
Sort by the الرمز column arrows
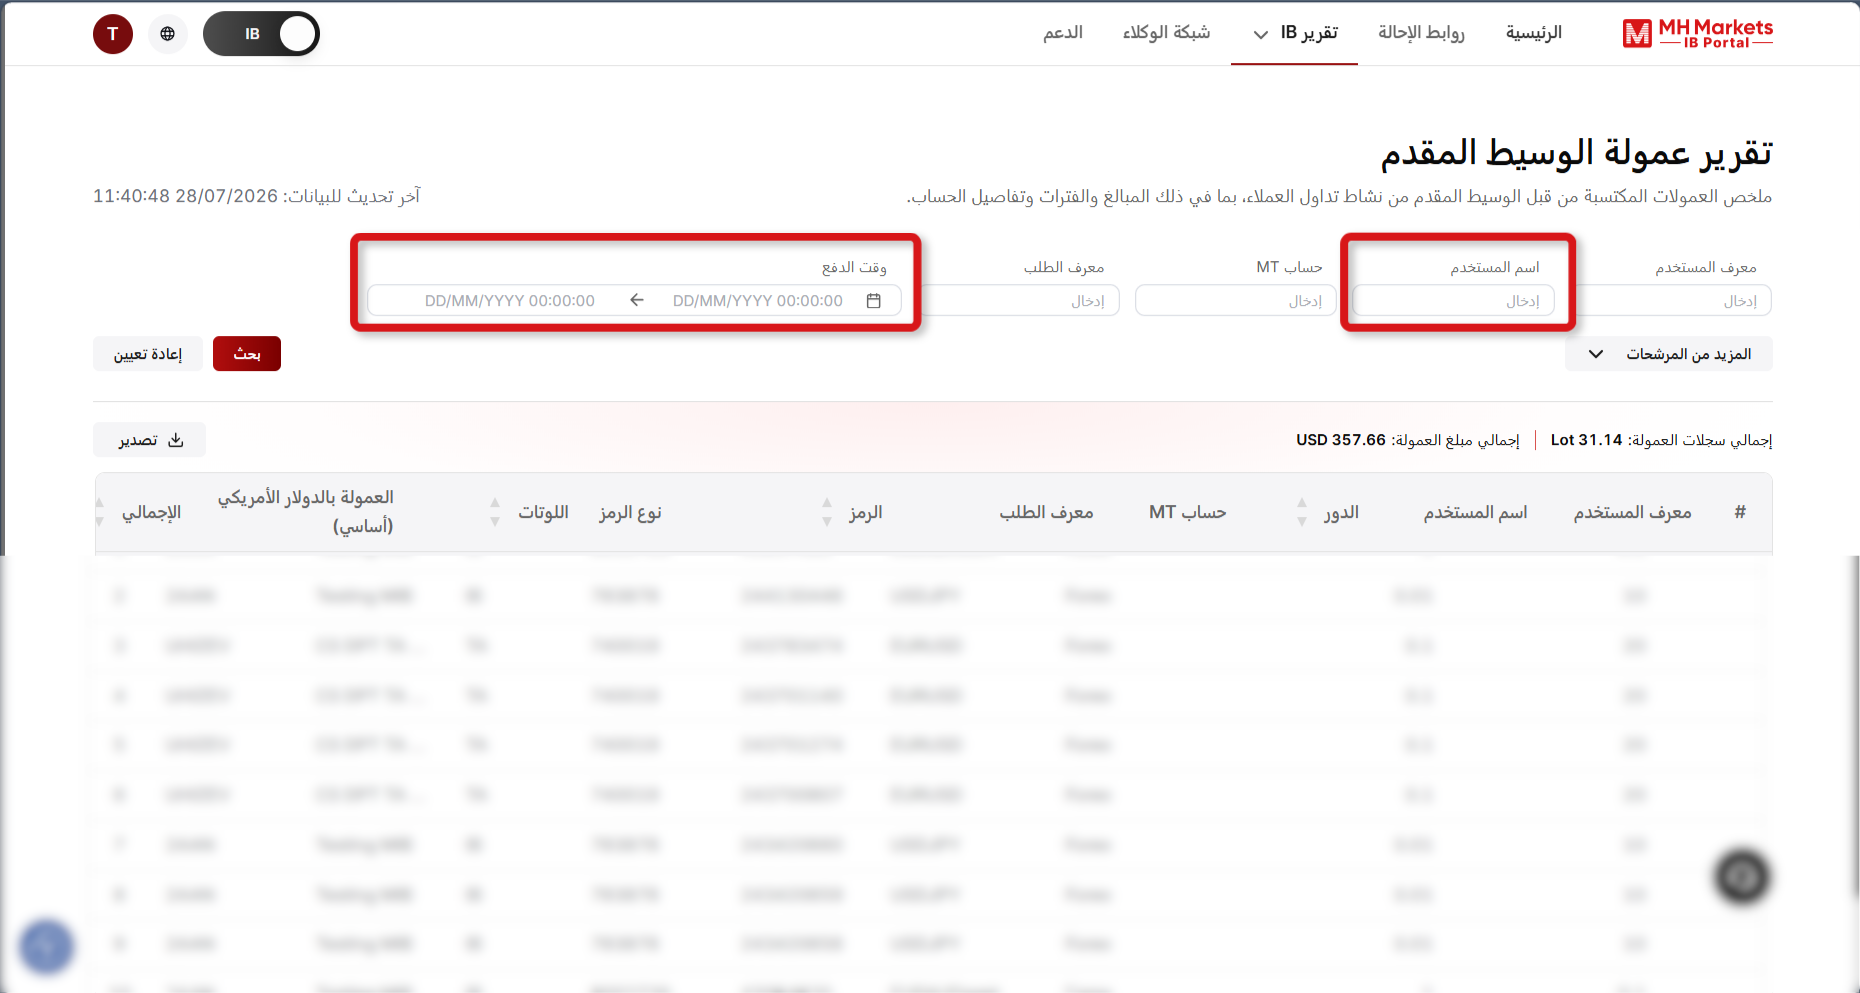click(x=827, y=512)
